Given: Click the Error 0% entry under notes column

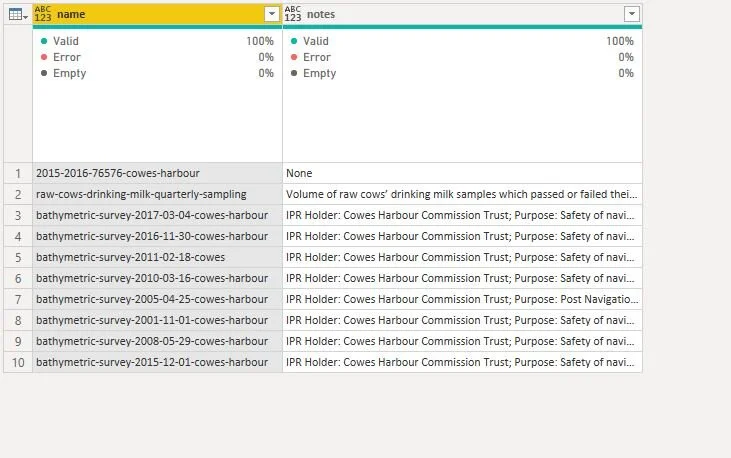Looking at the screenshot, I should tap(462, 57).
